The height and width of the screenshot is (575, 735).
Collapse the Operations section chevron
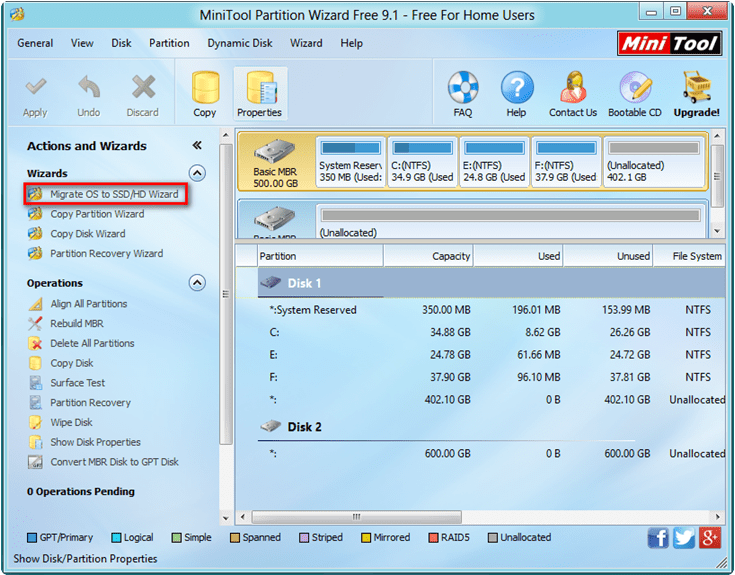[x=197, y=283]
